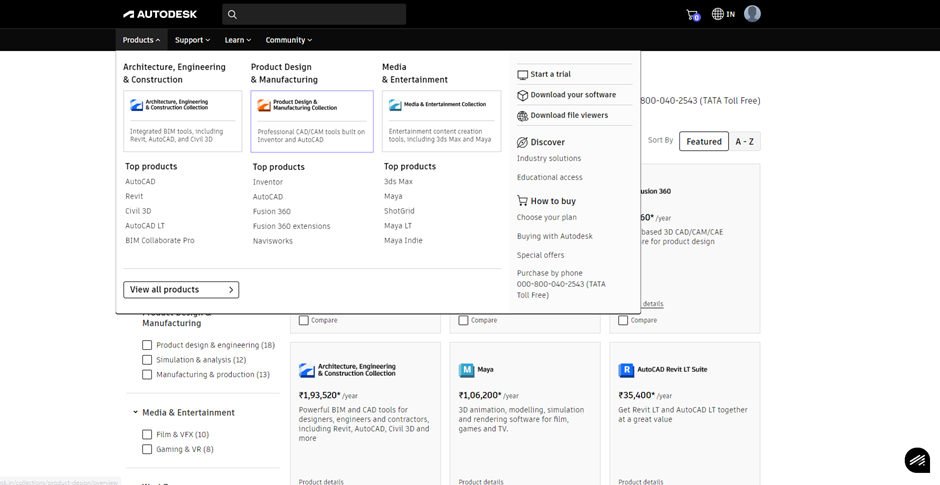The image size is (940, 485).
Task: Click Download file viewers link
Action: point(569,115)
